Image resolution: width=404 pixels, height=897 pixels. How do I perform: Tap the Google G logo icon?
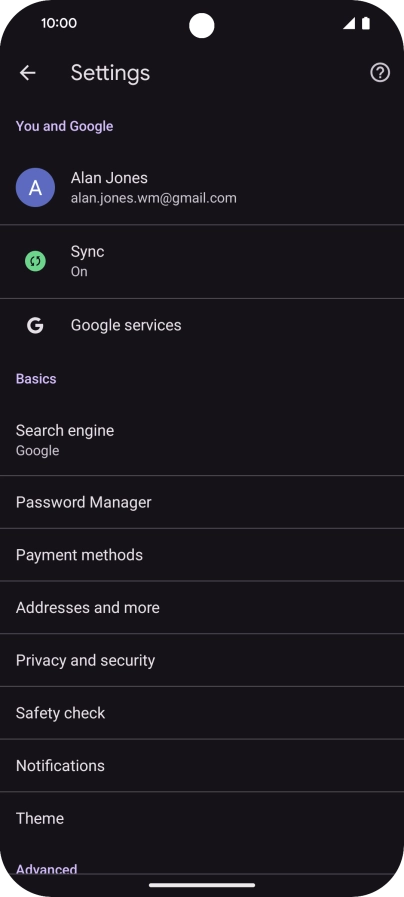tap(35, 326)
